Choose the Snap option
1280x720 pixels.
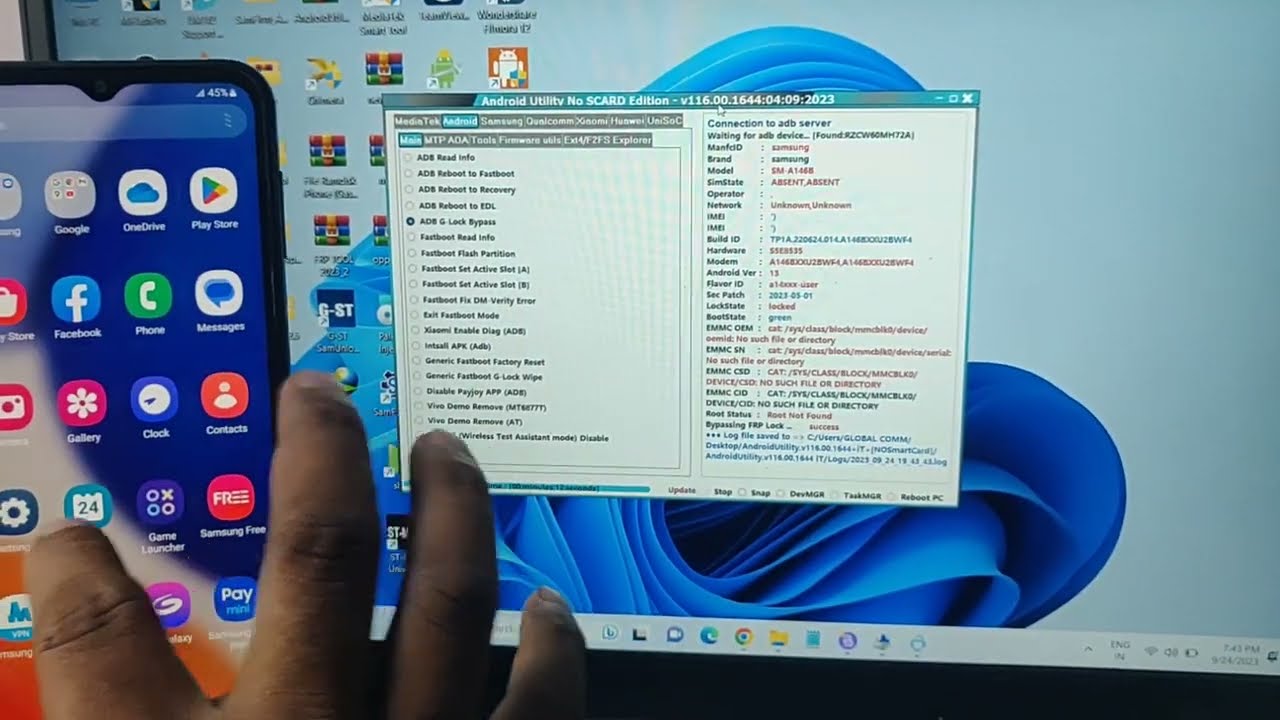point(756,493)
